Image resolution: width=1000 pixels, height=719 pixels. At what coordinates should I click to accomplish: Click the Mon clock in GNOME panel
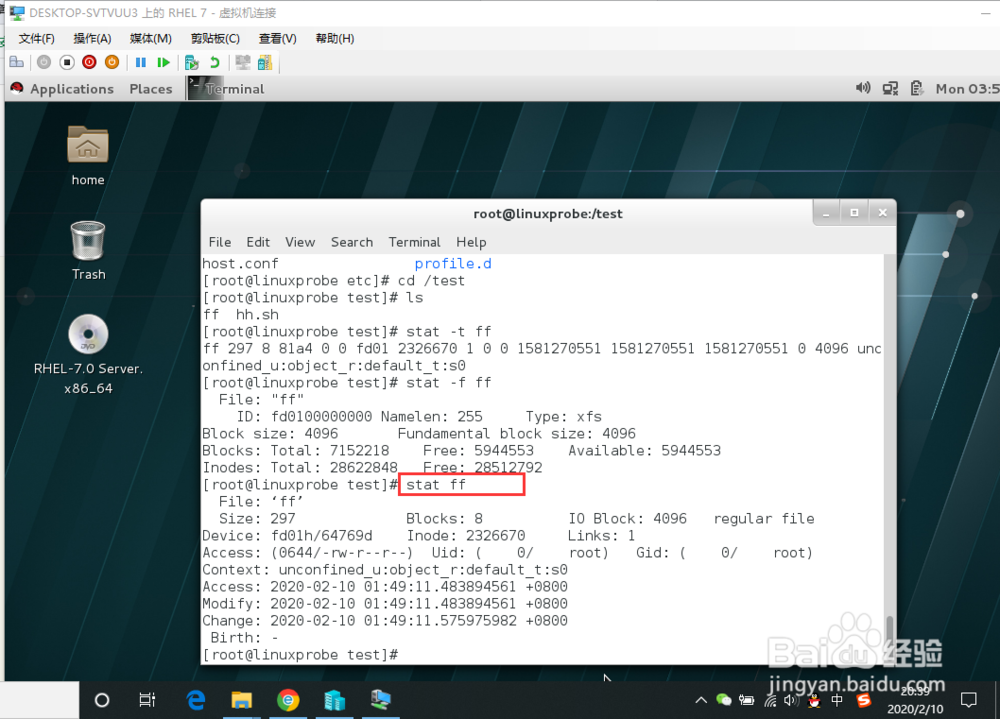coord(967,89)
